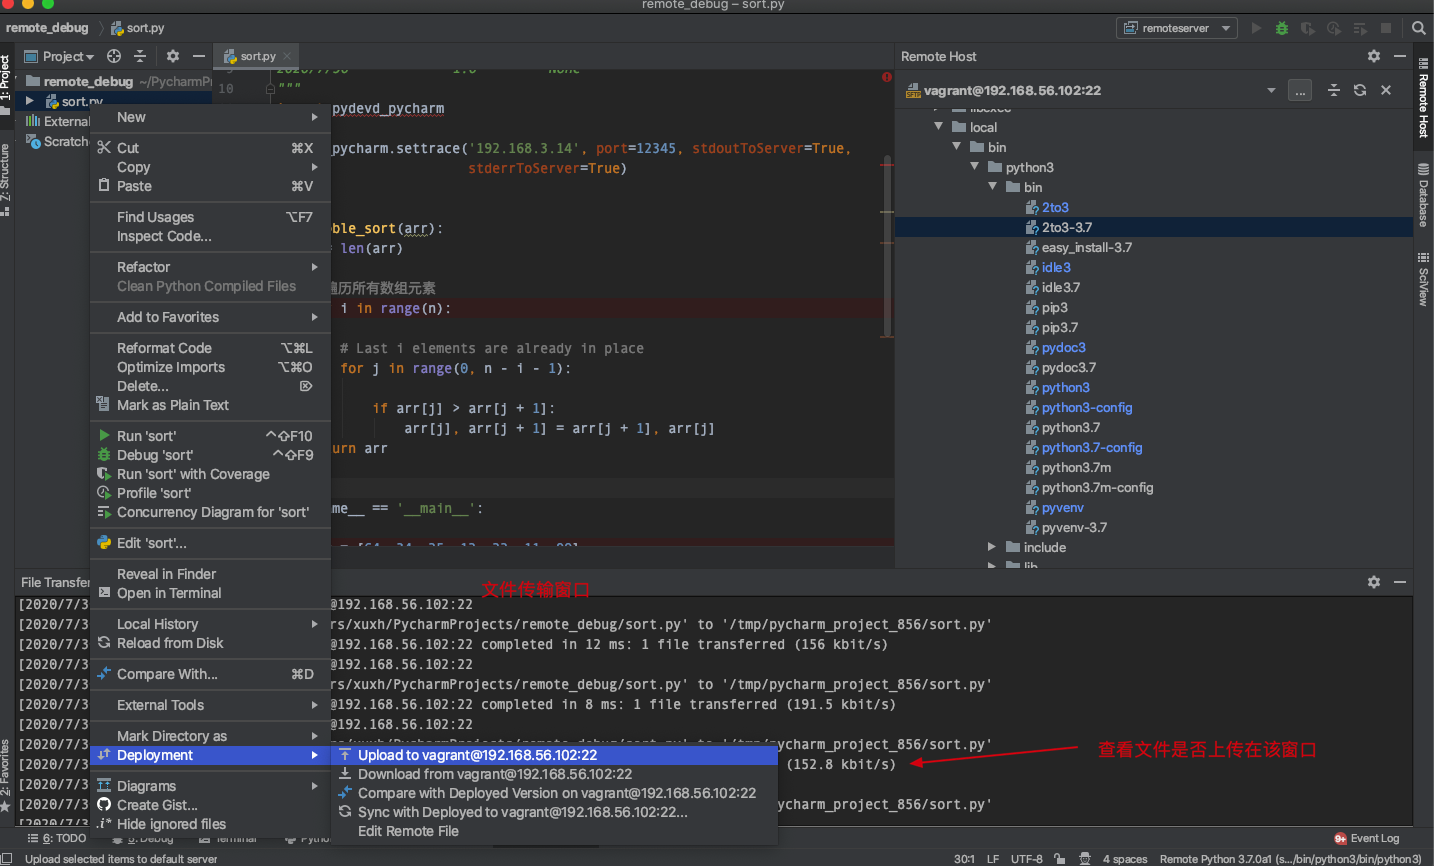Open the TODO tool window button
This screenshot has height=866, width=1434.
[x=57, y=838]
